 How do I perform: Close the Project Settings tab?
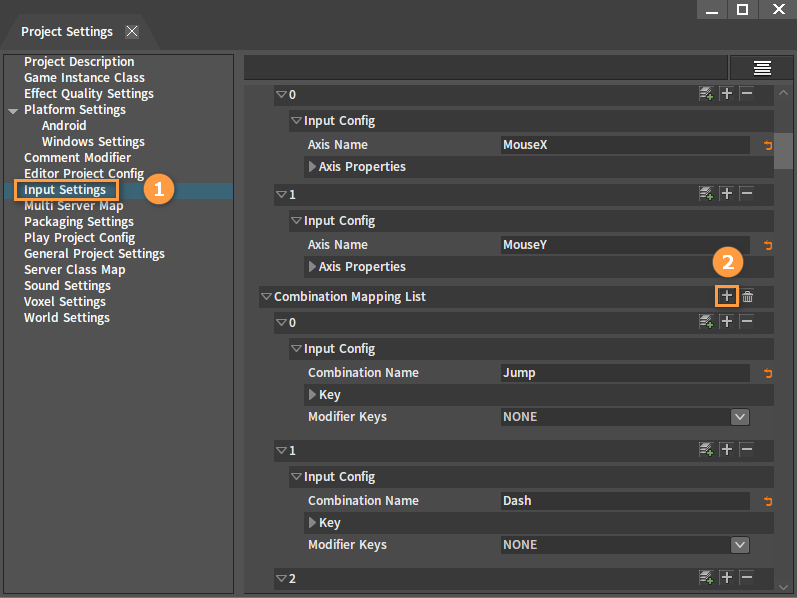pyautogui.click(x=132, y=32)
